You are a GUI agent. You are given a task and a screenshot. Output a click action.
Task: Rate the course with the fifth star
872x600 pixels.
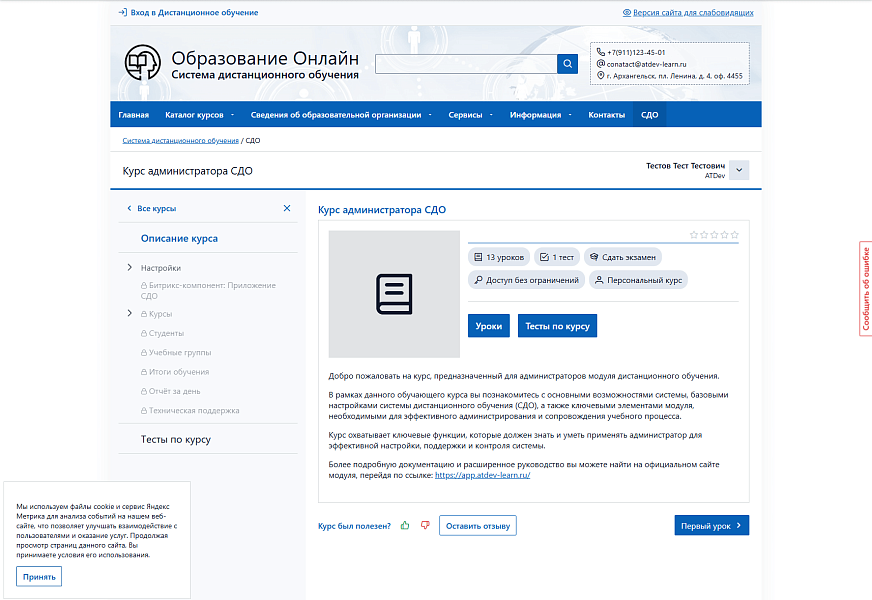pyautogui.click(x=735, y=235)
